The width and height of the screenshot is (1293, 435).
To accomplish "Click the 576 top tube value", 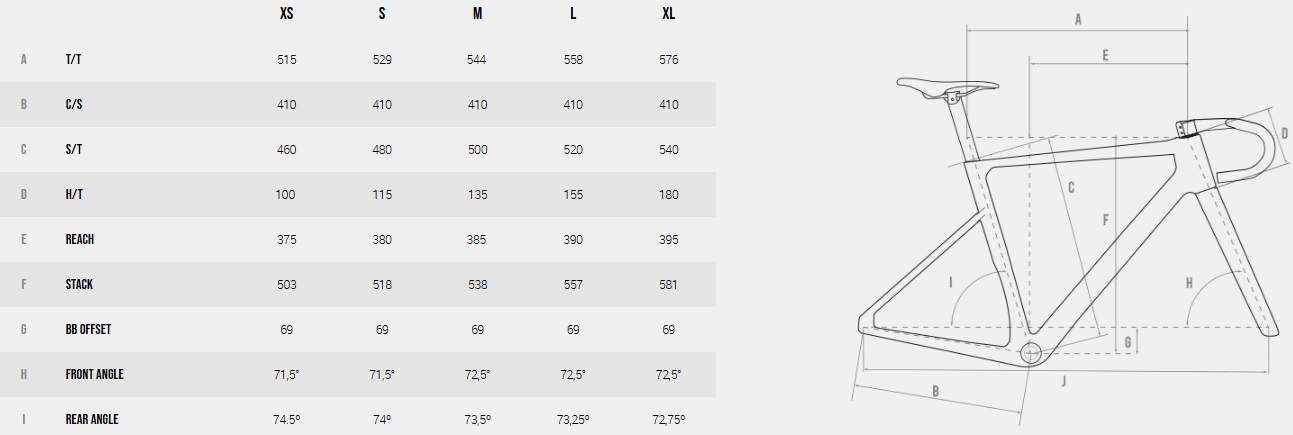I will pos(669,60).
